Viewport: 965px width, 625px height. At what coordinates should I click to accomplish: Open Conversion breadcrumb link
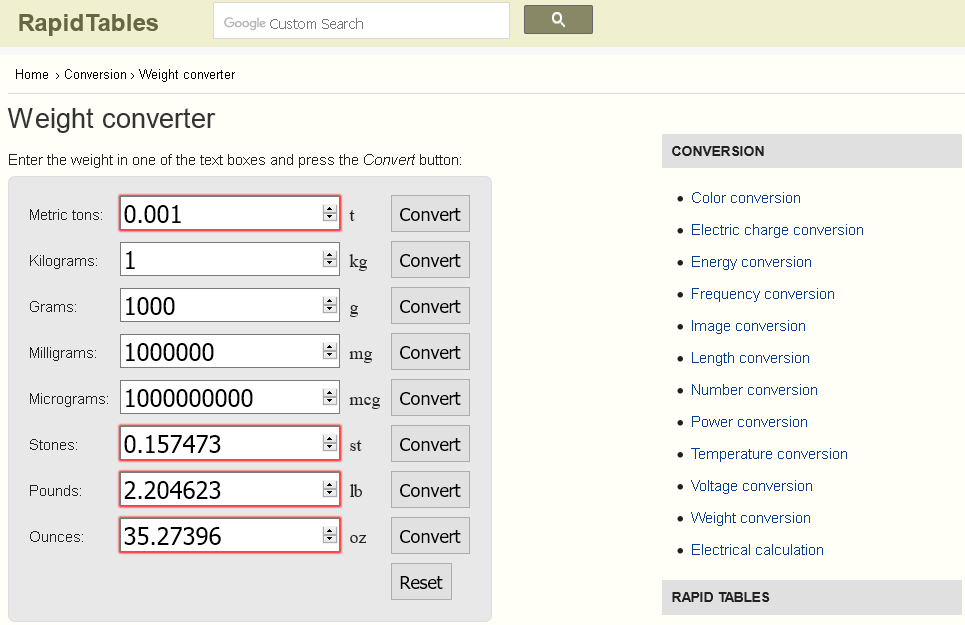[95, 75]
